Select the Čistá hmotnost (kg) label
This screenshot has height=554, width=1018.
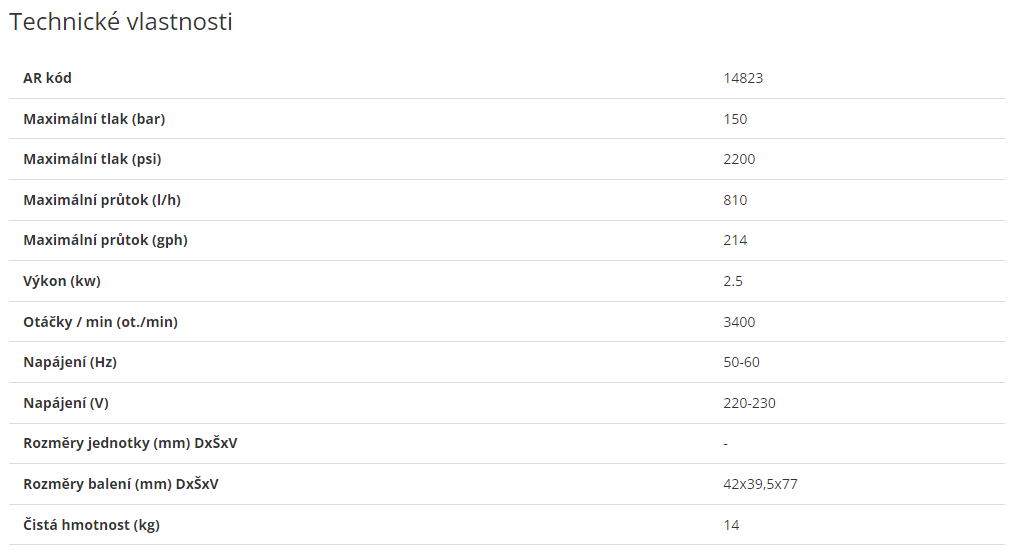(92, 525)
